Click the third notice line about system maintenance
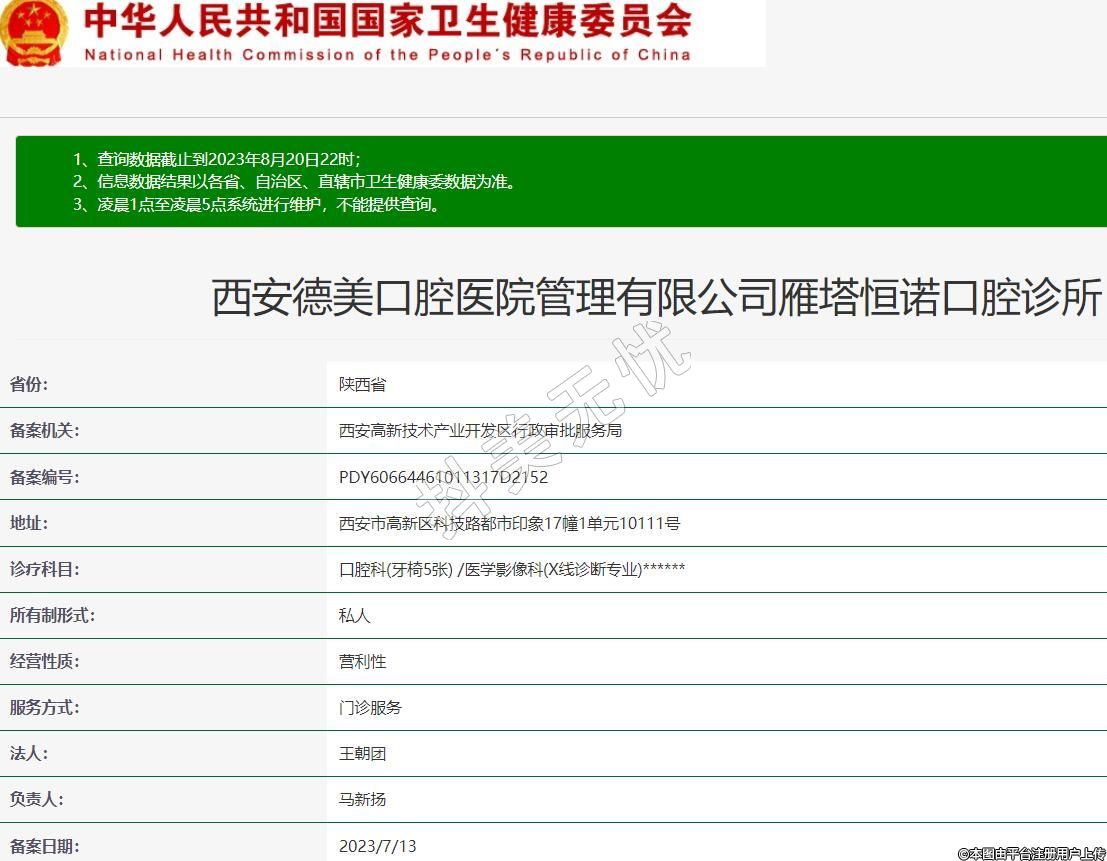This screenshot has height=861, width=1107. coord(256,205)
